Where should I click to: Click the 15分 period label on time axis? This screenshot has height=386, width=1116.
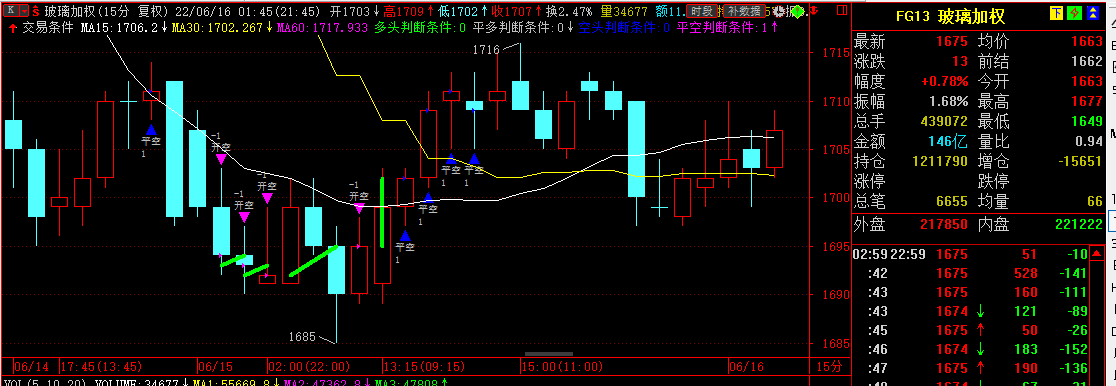coord(830,367)
